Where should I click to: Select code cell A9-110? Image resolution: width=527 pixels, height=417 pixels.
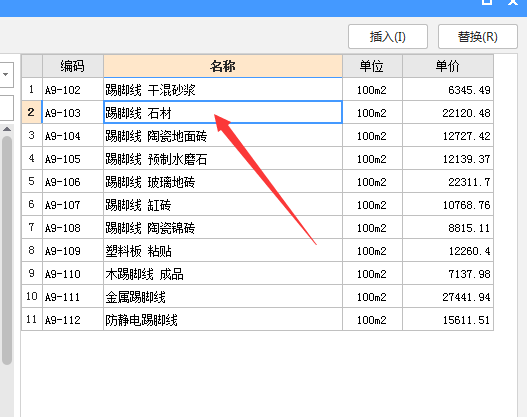73,274
